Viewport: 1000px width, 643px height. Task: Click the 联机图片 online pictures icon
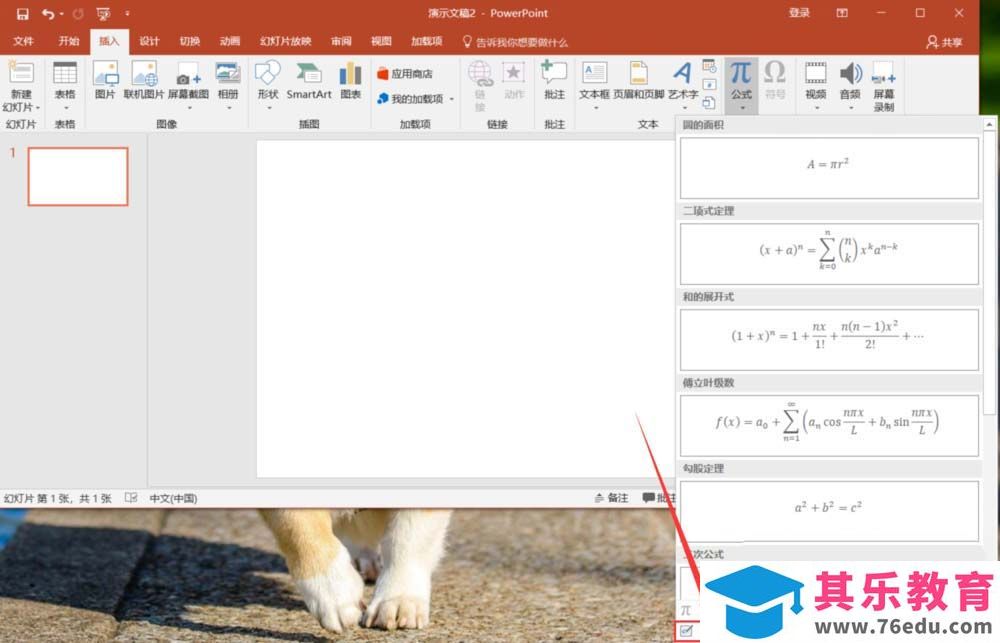[x=145, y=73]
